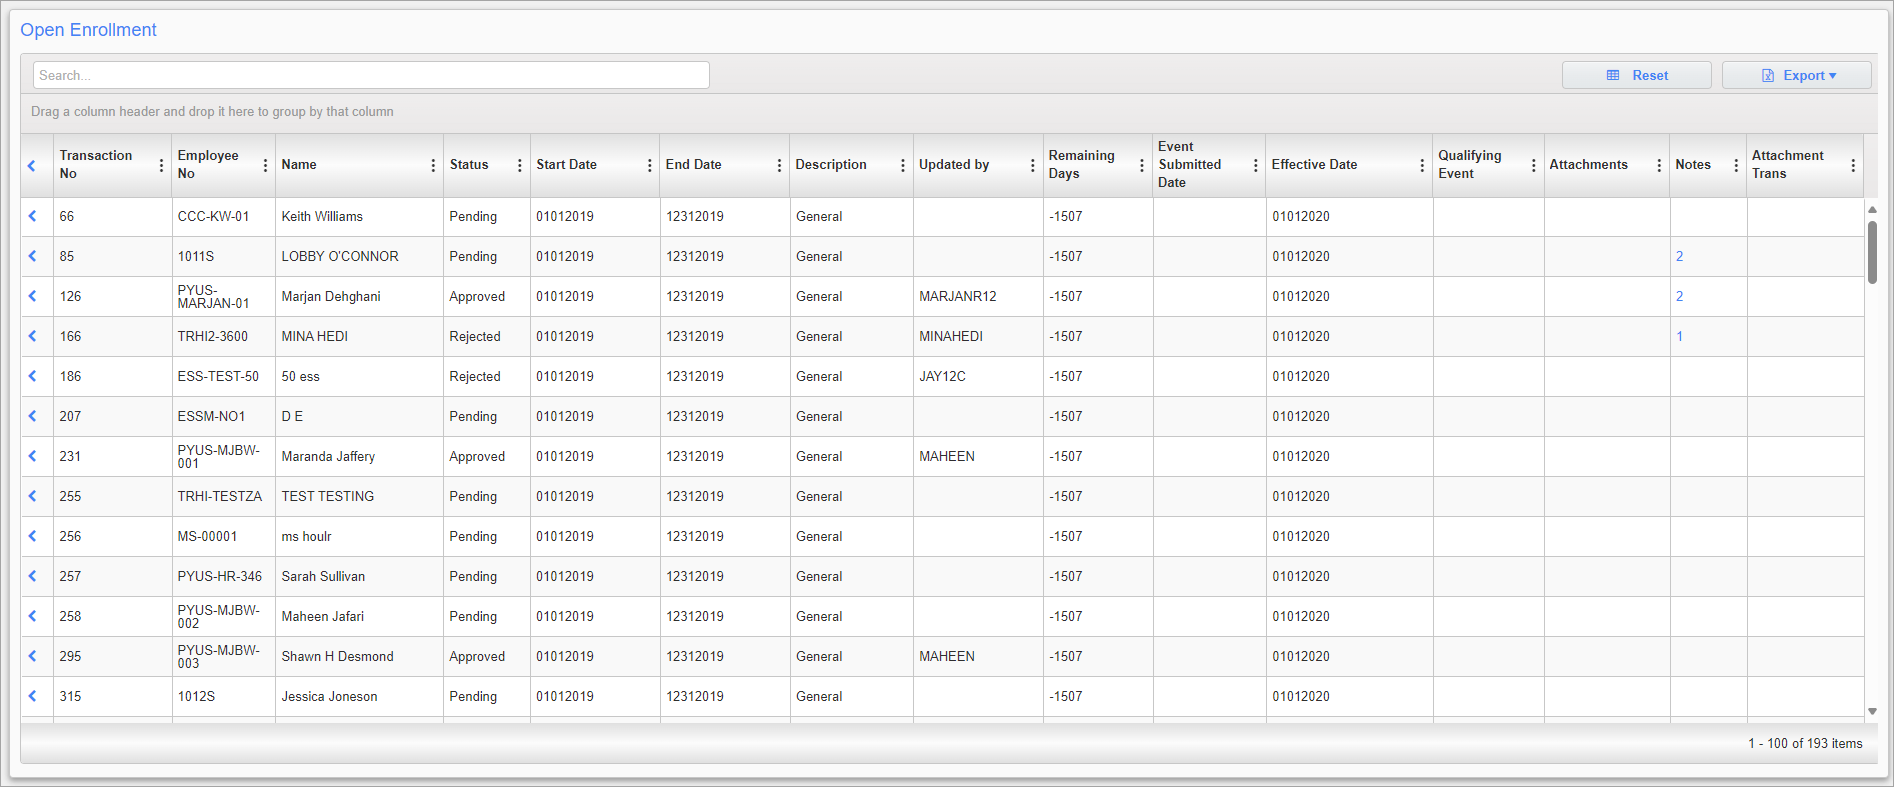
Task: Open the Export dropdown
Action: pos(1797,75)
